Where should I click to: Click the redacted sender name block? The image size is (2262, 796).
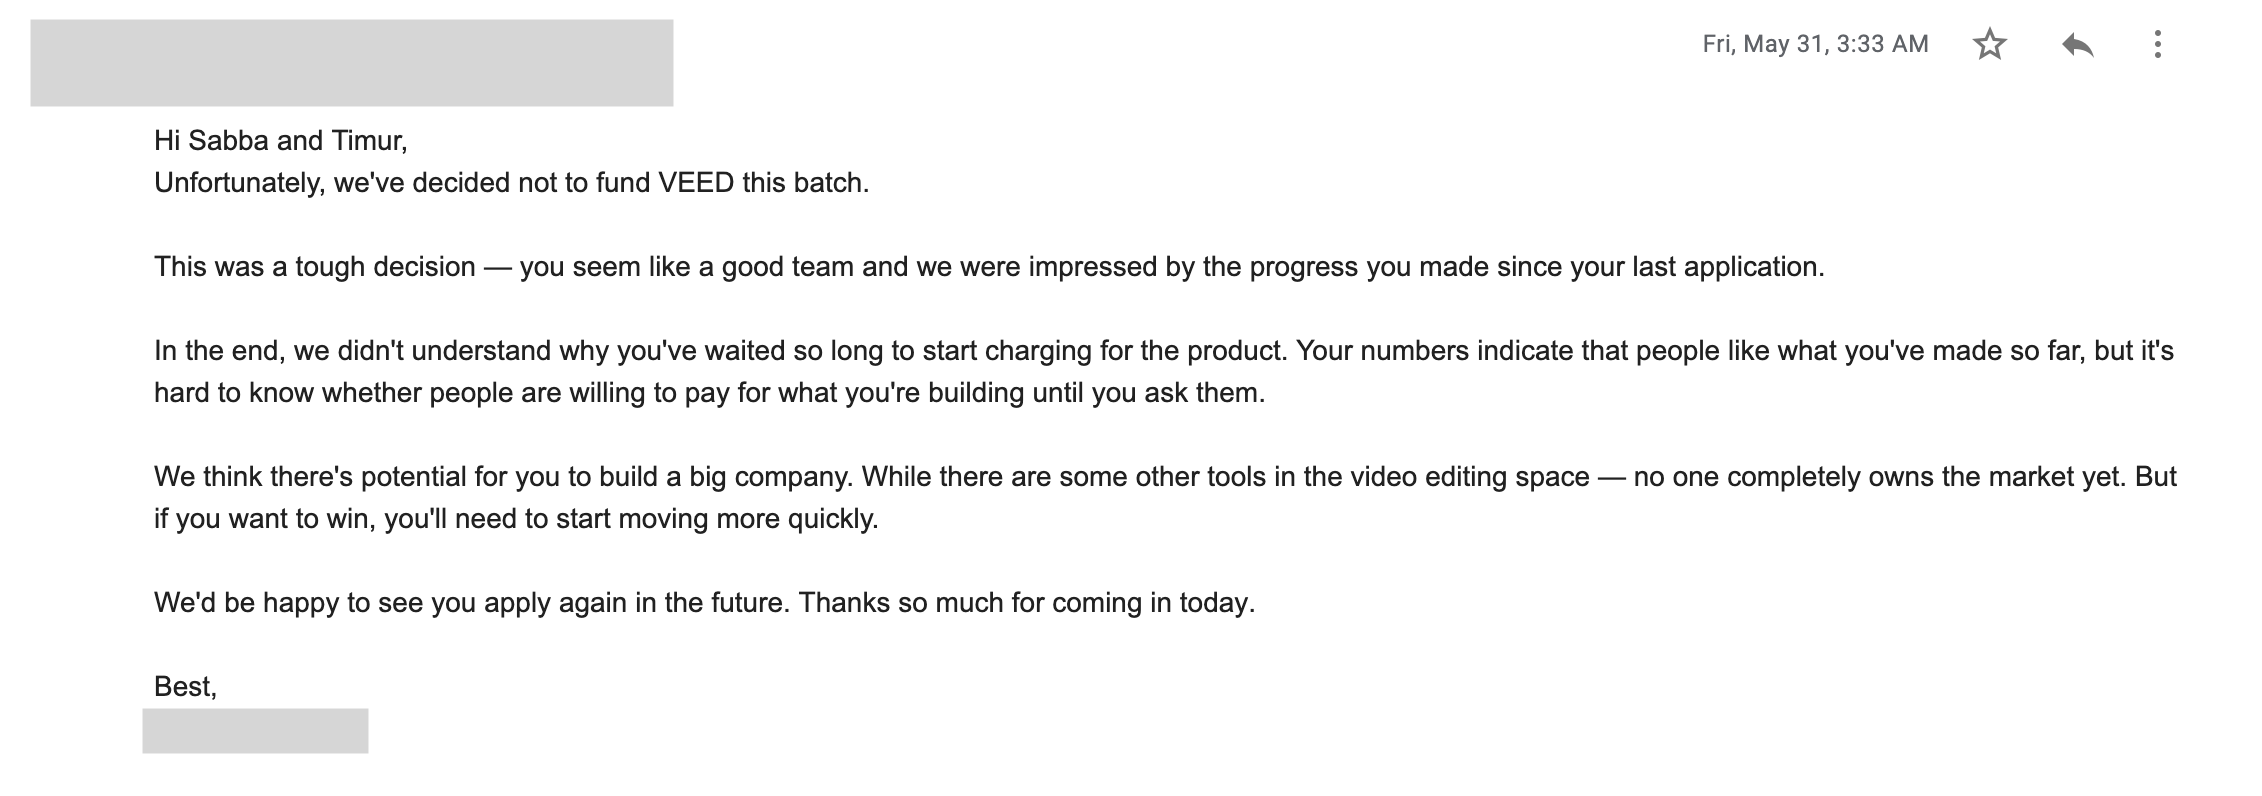[350, 62]
